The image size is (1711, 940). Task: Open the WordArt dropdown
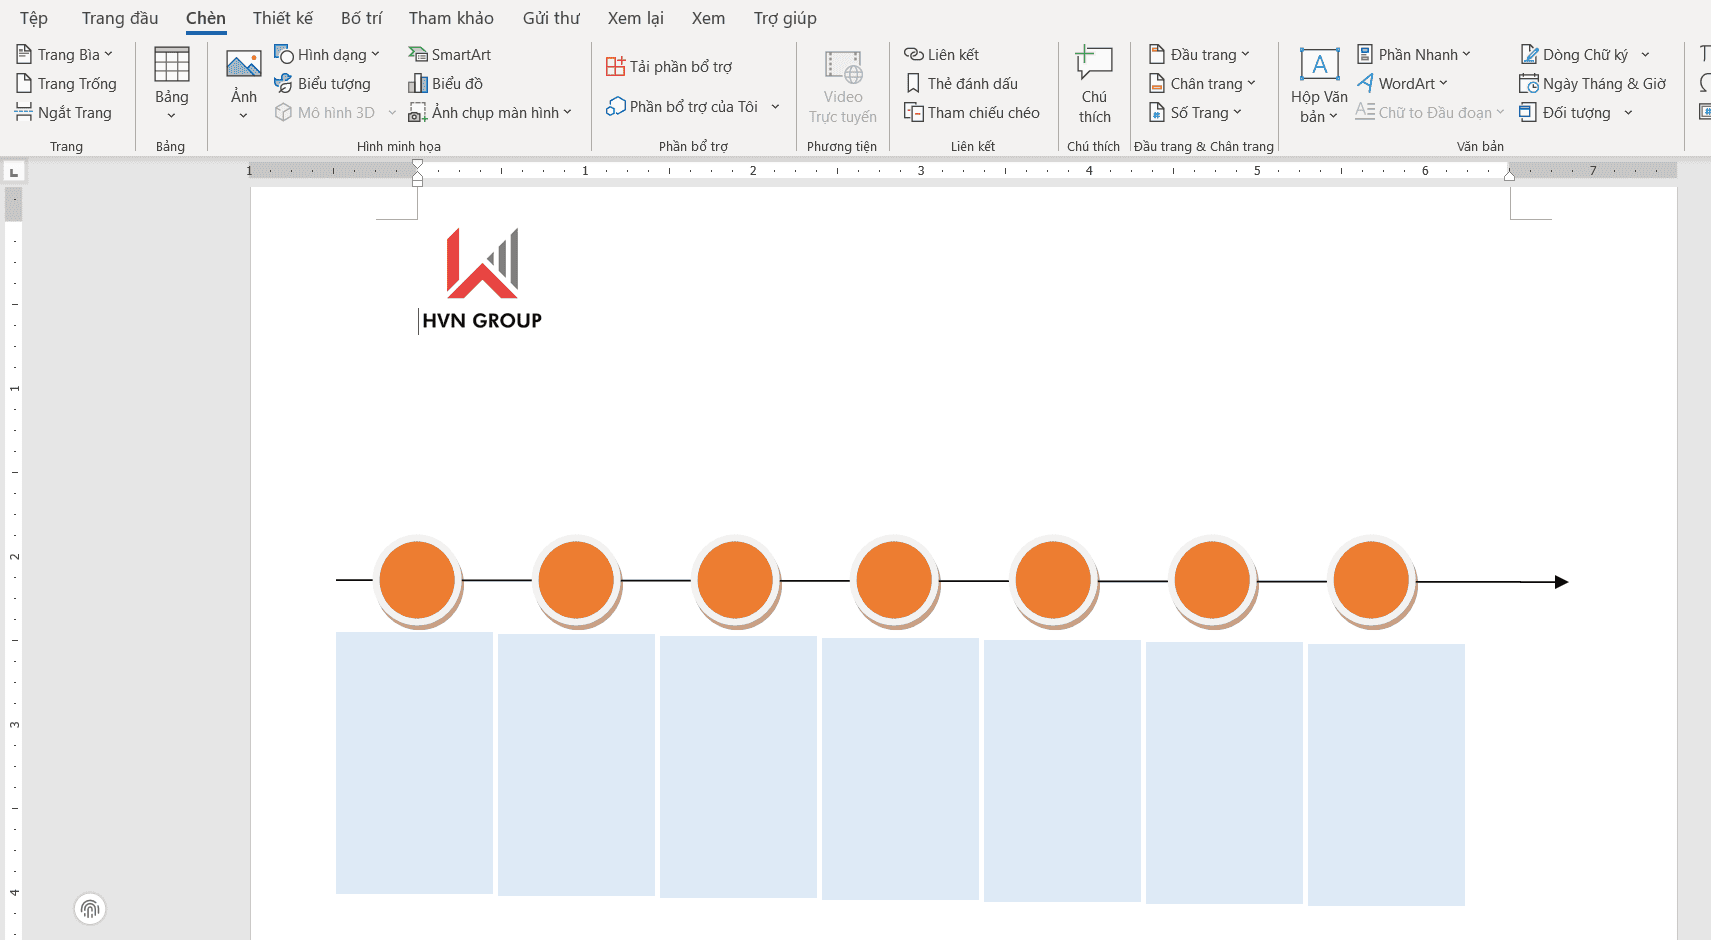coord(1402,84)
